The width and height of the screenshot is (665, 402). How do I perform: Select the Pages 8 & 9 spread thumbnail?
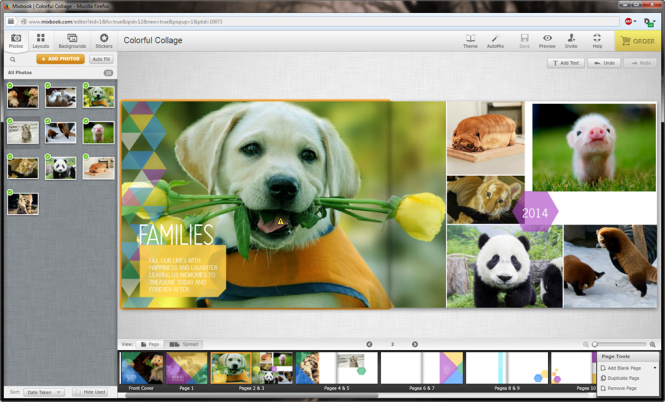(x=507, y=368)
